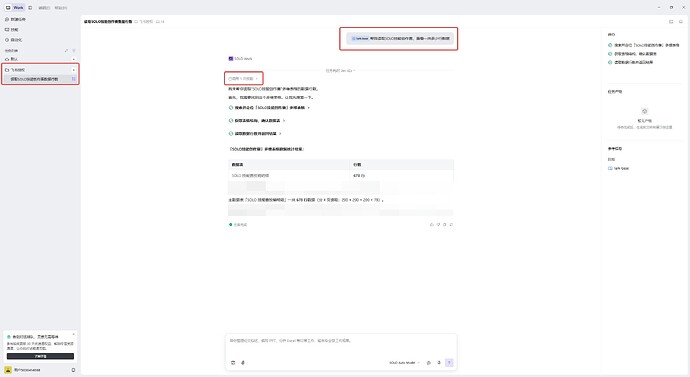Click the icon left of send button
The height and width of the screenshot is (377, 690).
point(439,362)
